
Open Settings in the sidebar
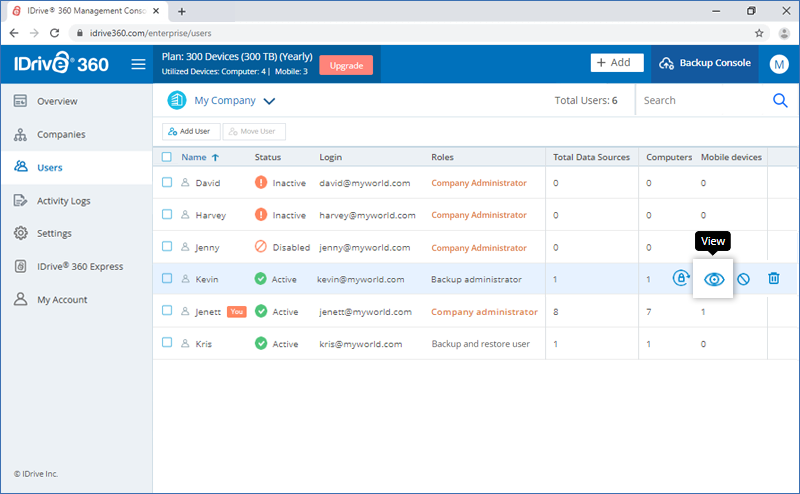click(x=77, y=233)
